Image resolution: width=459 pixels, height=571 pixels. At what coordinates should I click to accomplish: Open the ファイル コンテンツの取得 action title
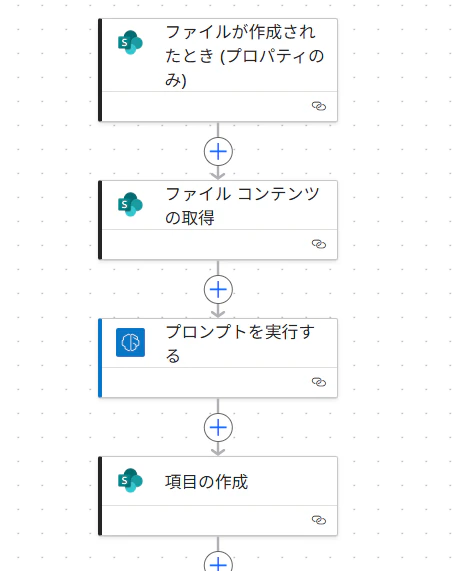pyautogui.click(x=242, y=206)
